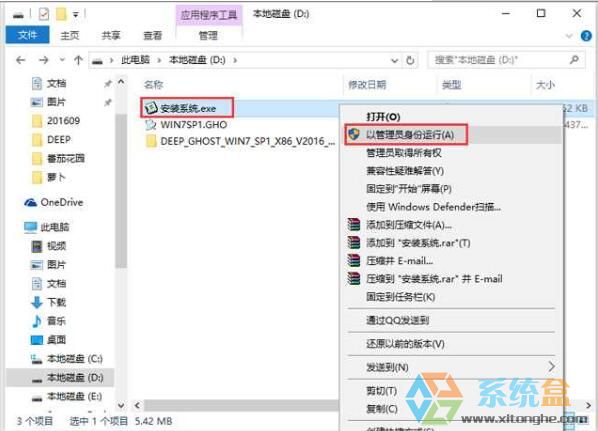The image size is (598, 431).
Task: Click the refresh icon beside address bar
Action: click(x=410, y=60)
